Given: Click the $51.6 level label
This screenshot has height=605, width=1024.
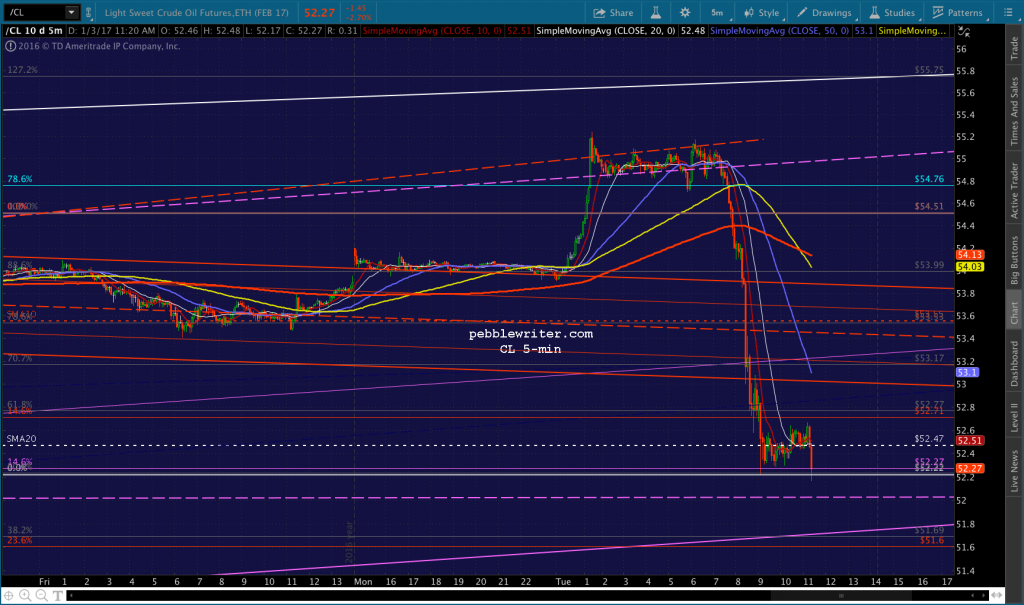Looking at the screenshot, I should click(932, 541).
